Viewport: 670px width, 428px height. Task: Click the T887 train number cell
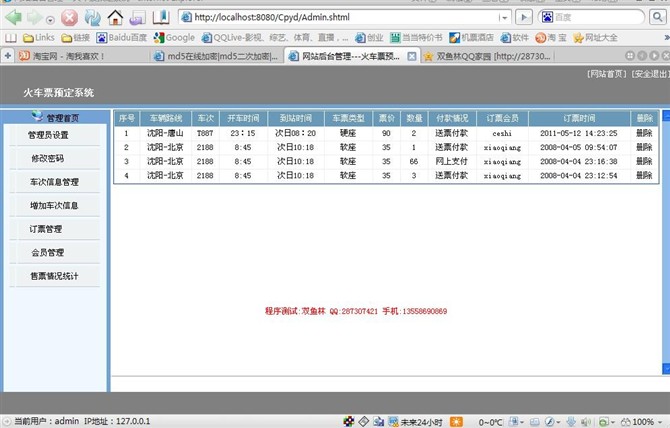tap(205, 133)
